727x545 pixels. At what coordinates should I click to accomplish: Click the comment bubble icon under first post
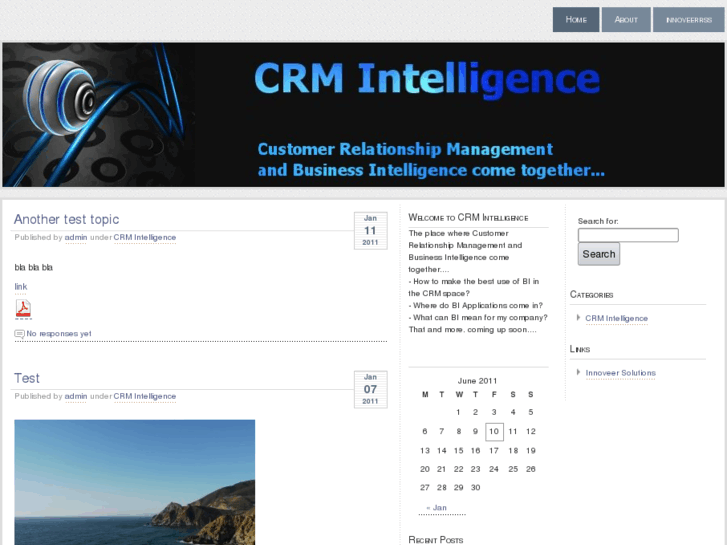pos(19,334)
